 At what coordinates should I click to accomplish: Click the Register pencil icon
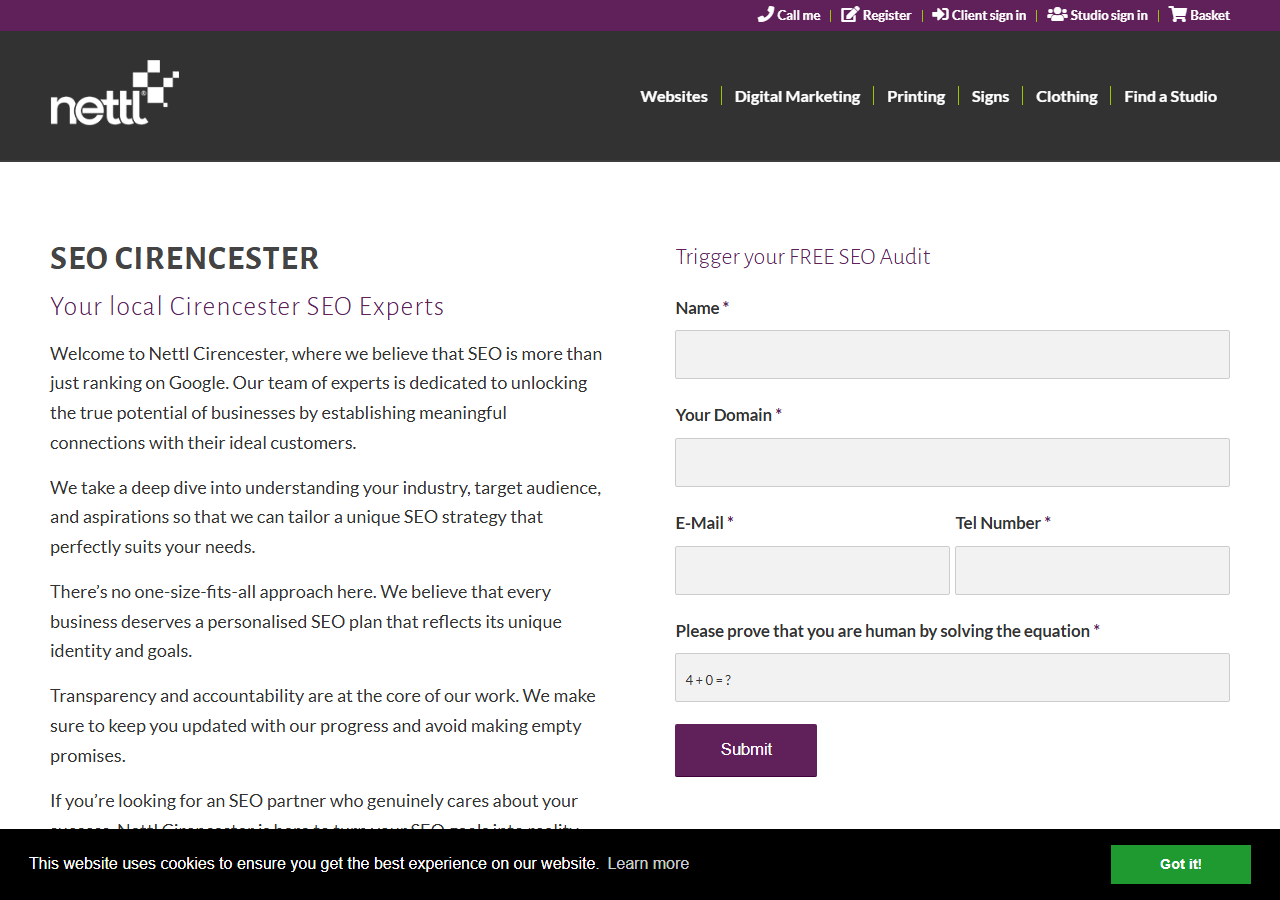[x=850, y=15]
